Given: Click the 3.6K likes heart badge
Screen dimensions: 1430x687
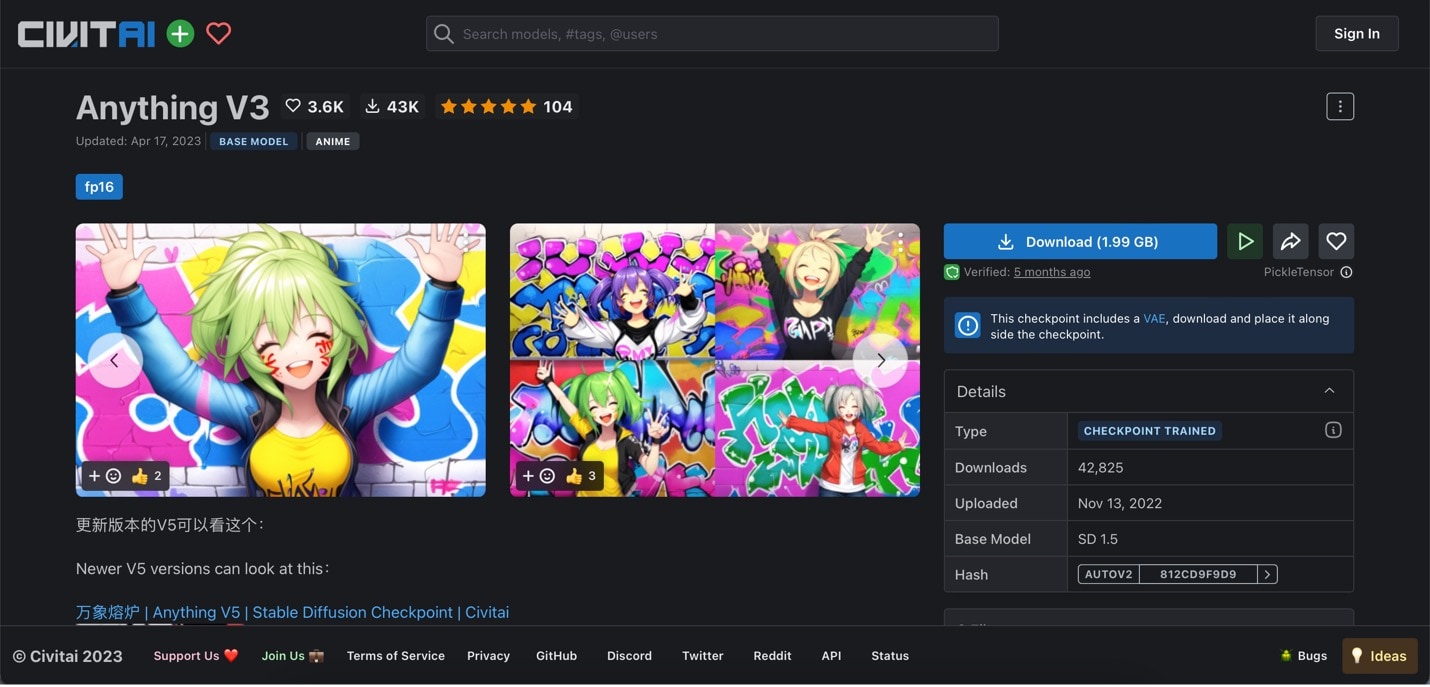Looking at the screenshot, I should point(314,106).
